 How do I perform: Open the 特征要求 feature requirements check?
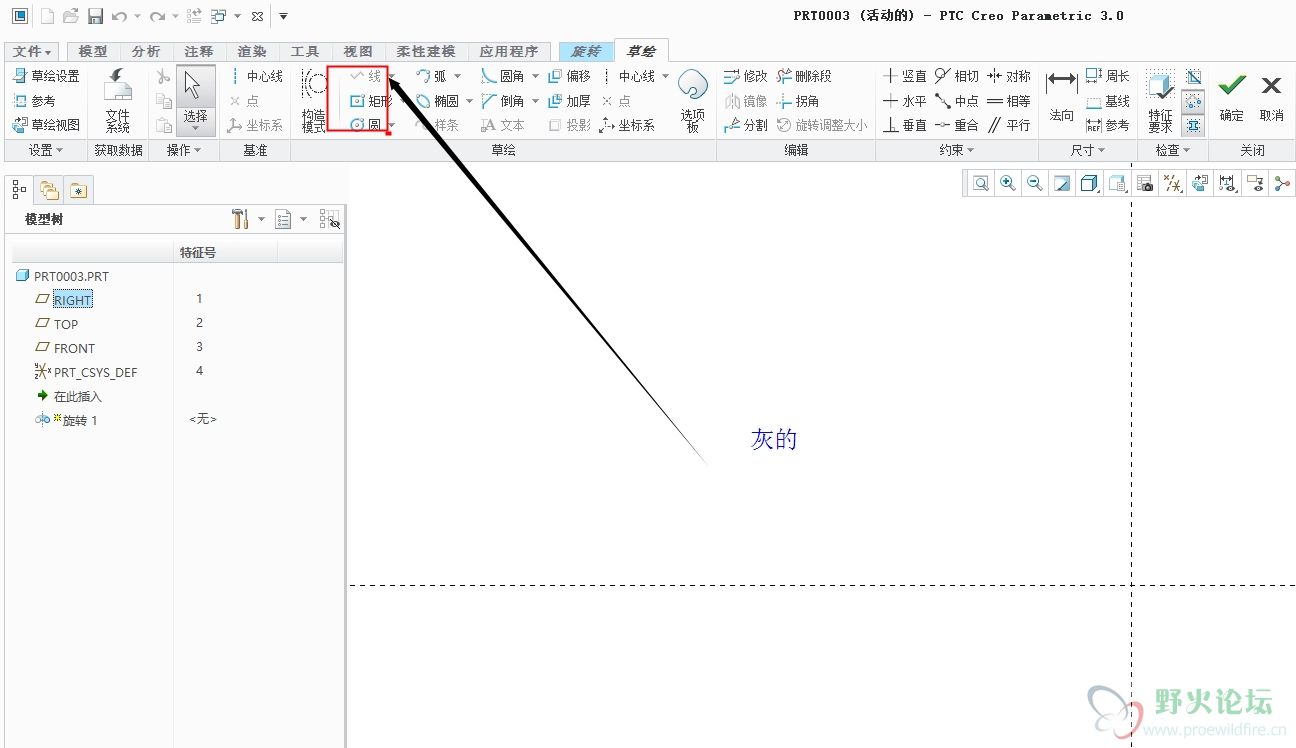click(1160, 101)
